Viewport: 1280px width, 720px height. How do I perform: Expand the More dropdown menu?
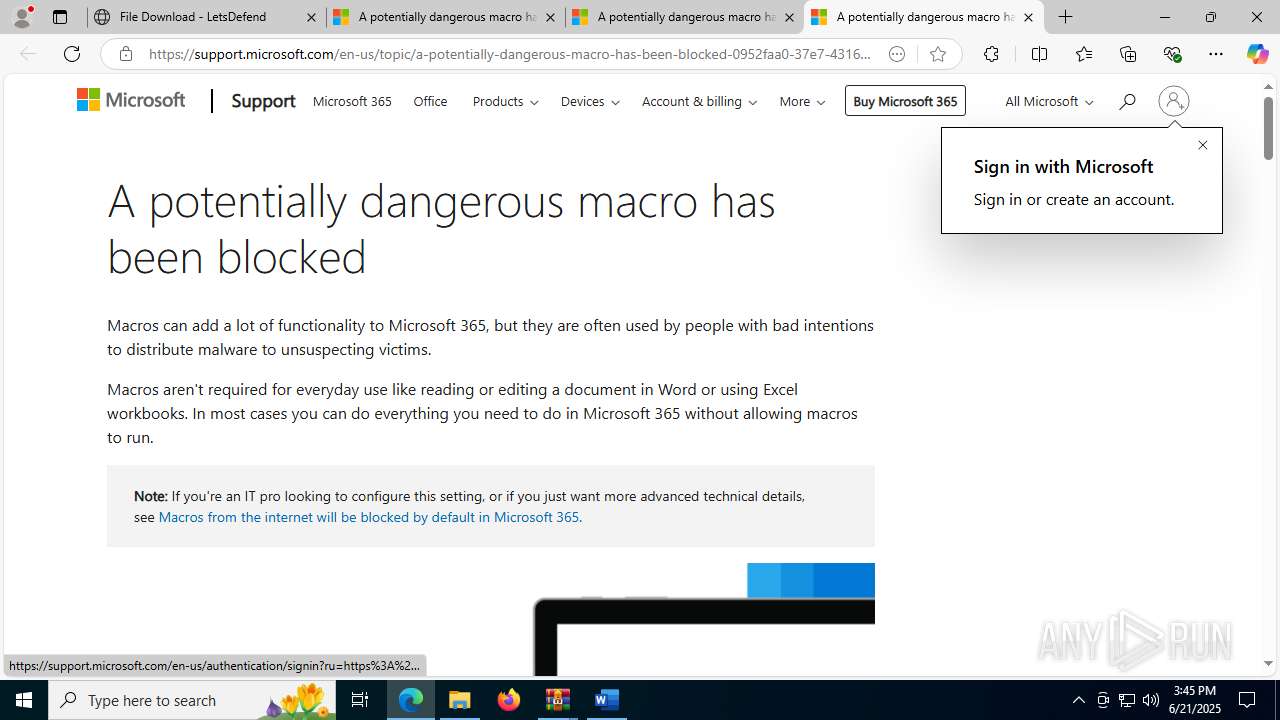802,101
